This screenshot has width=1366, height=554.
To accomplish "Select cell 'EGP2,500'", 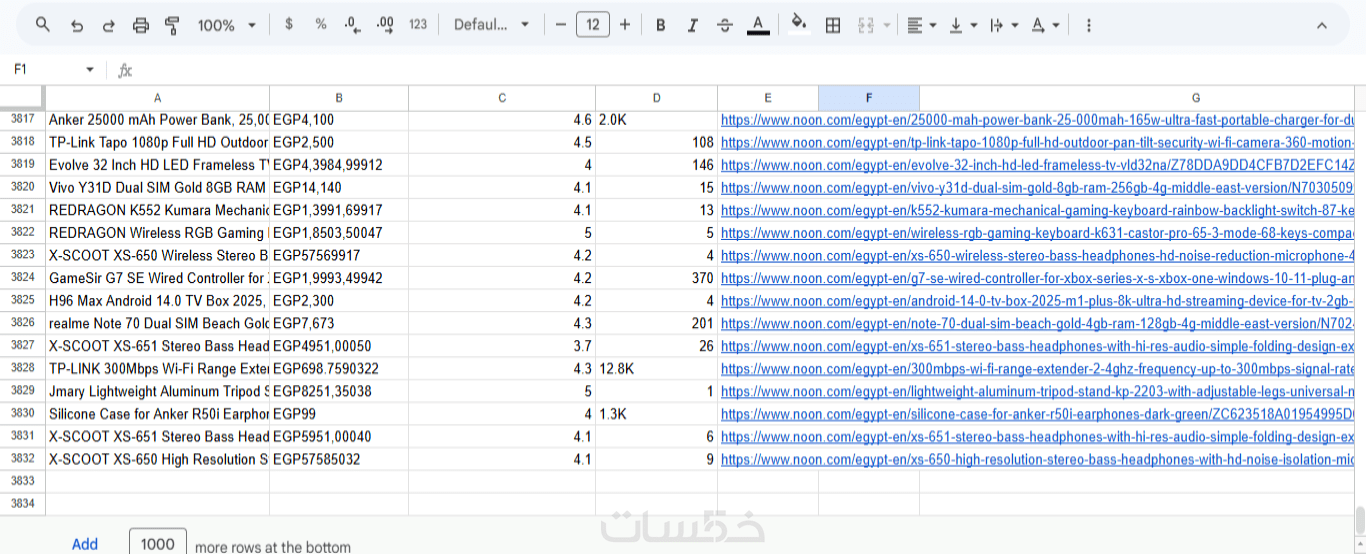I will (x=339, y=142).
